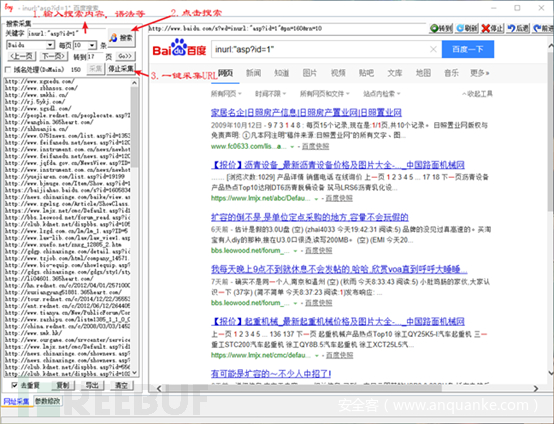Click the 下一页> next page button

pos(53,56)
